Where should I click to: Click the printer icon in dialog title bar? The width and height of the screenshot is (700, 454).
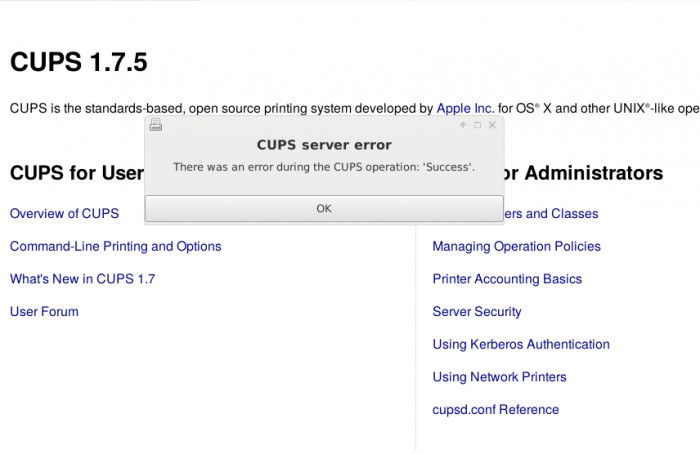[x=156, y=125]
